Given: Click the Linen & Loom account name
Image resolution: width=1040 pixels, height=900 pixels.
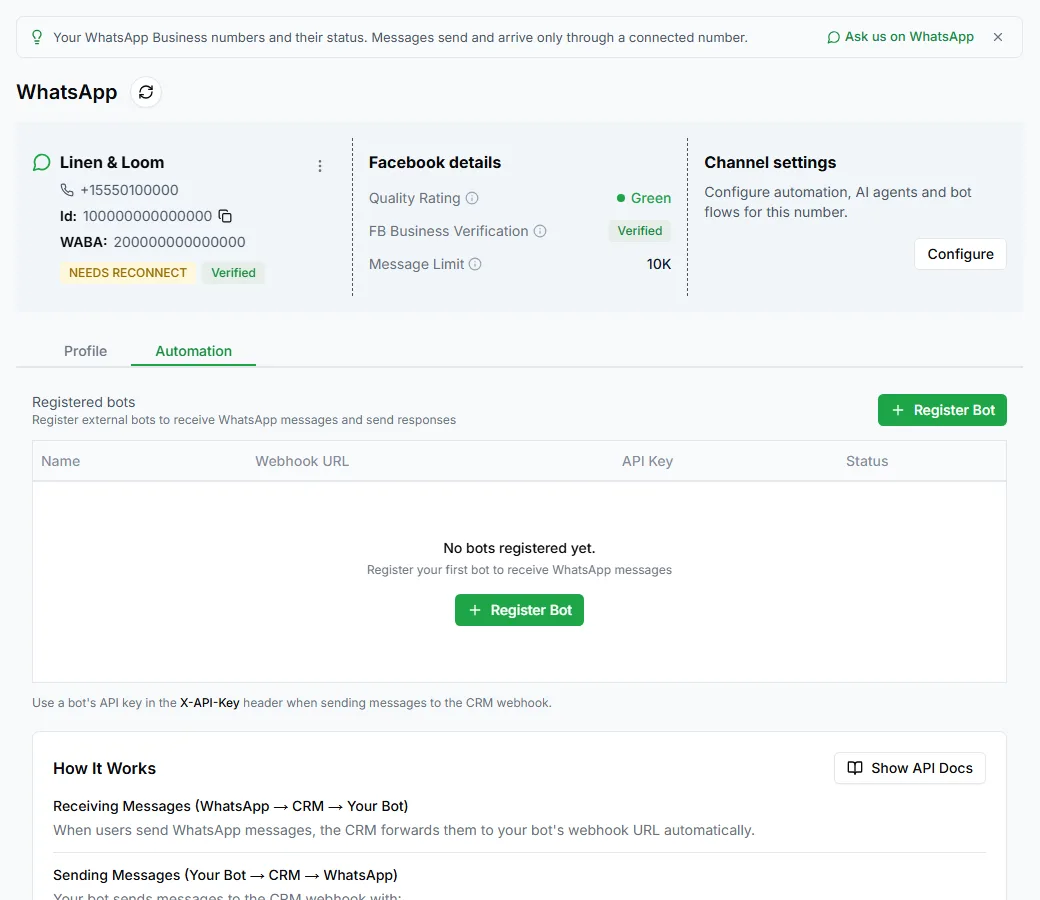Looking at the screenshot, I should pos(111,162).
